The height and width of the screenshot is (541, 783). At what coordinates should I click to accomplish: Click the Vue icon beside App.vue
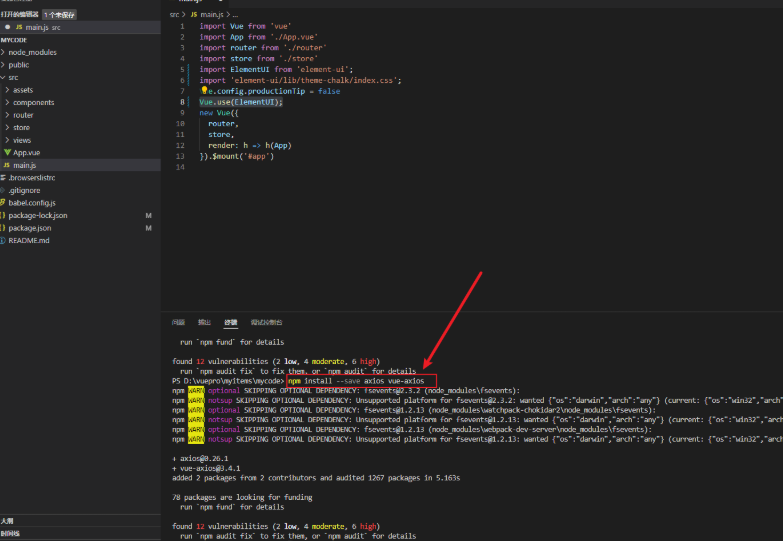7,152
